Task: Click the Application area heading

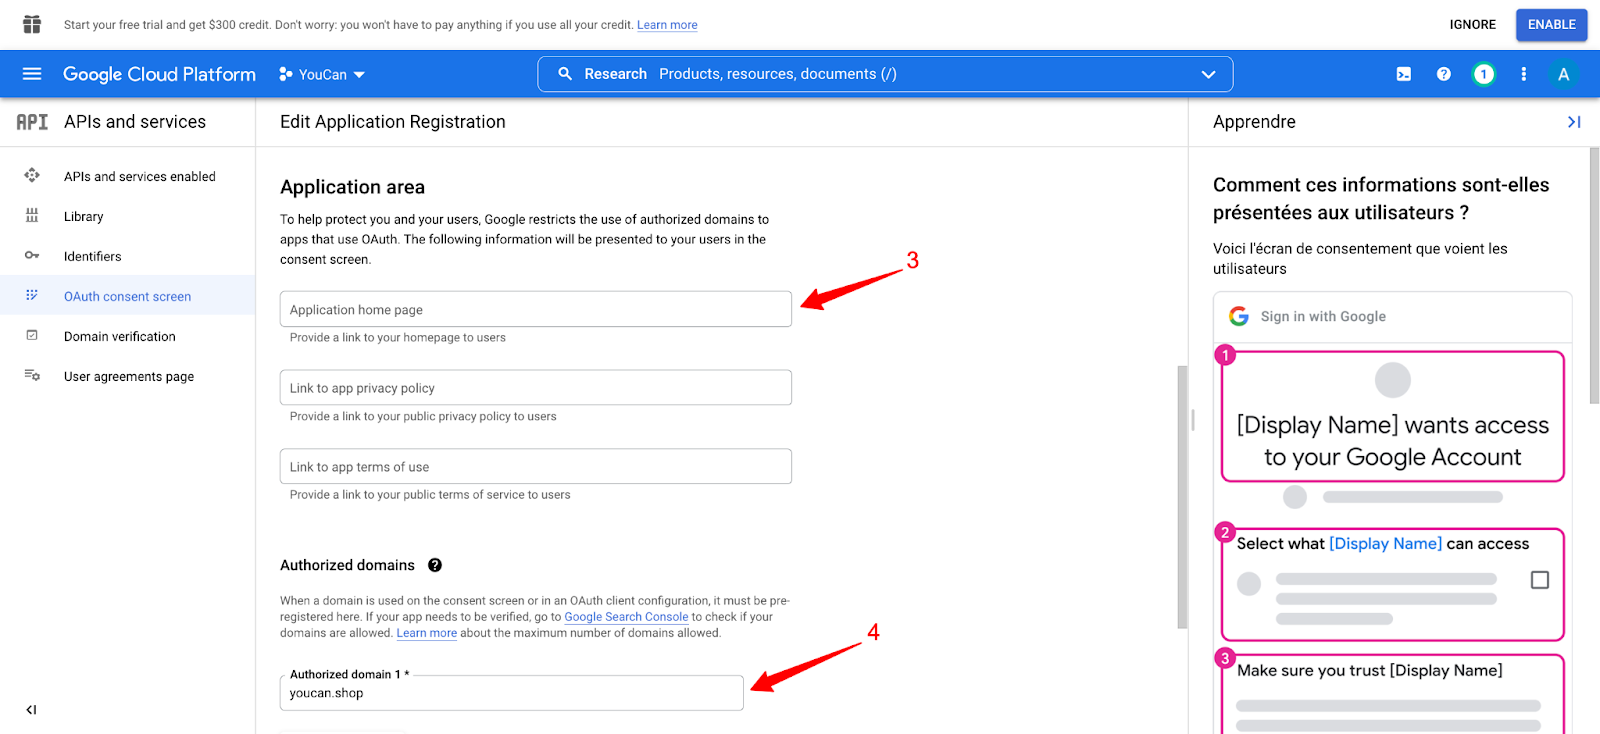Action: point(352,187)
